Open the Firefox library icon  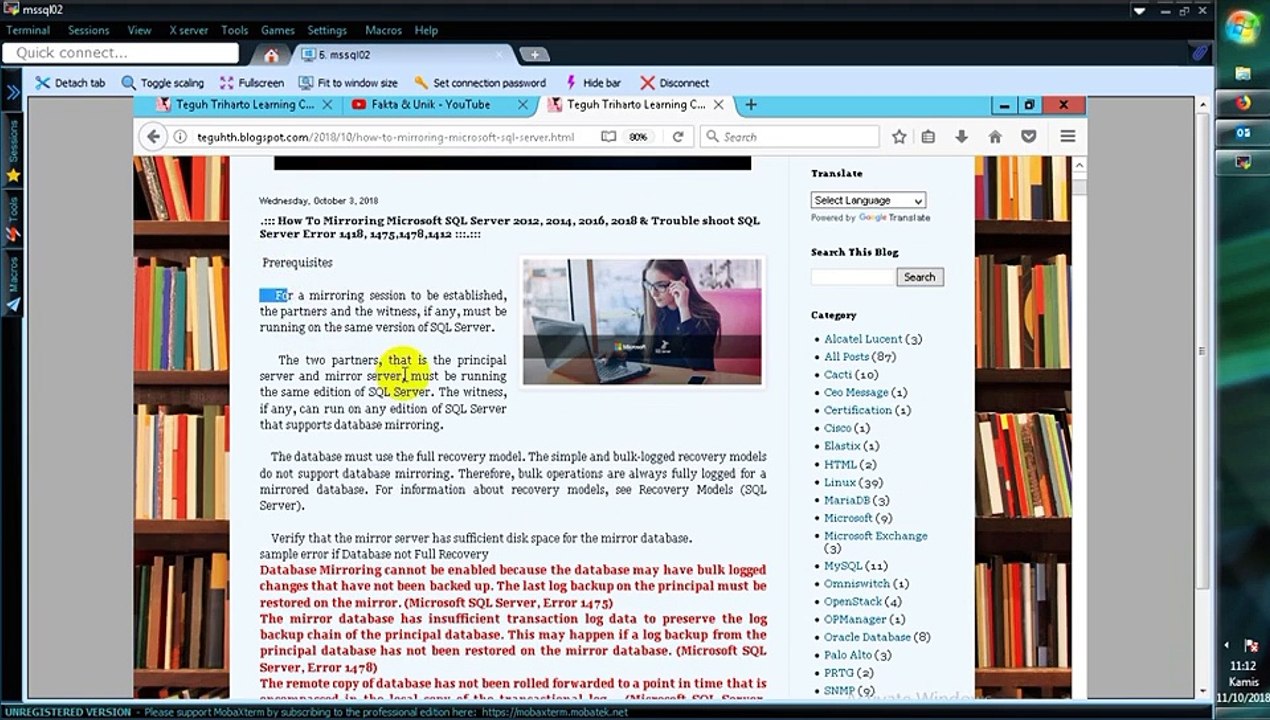[x=928, y=137]
